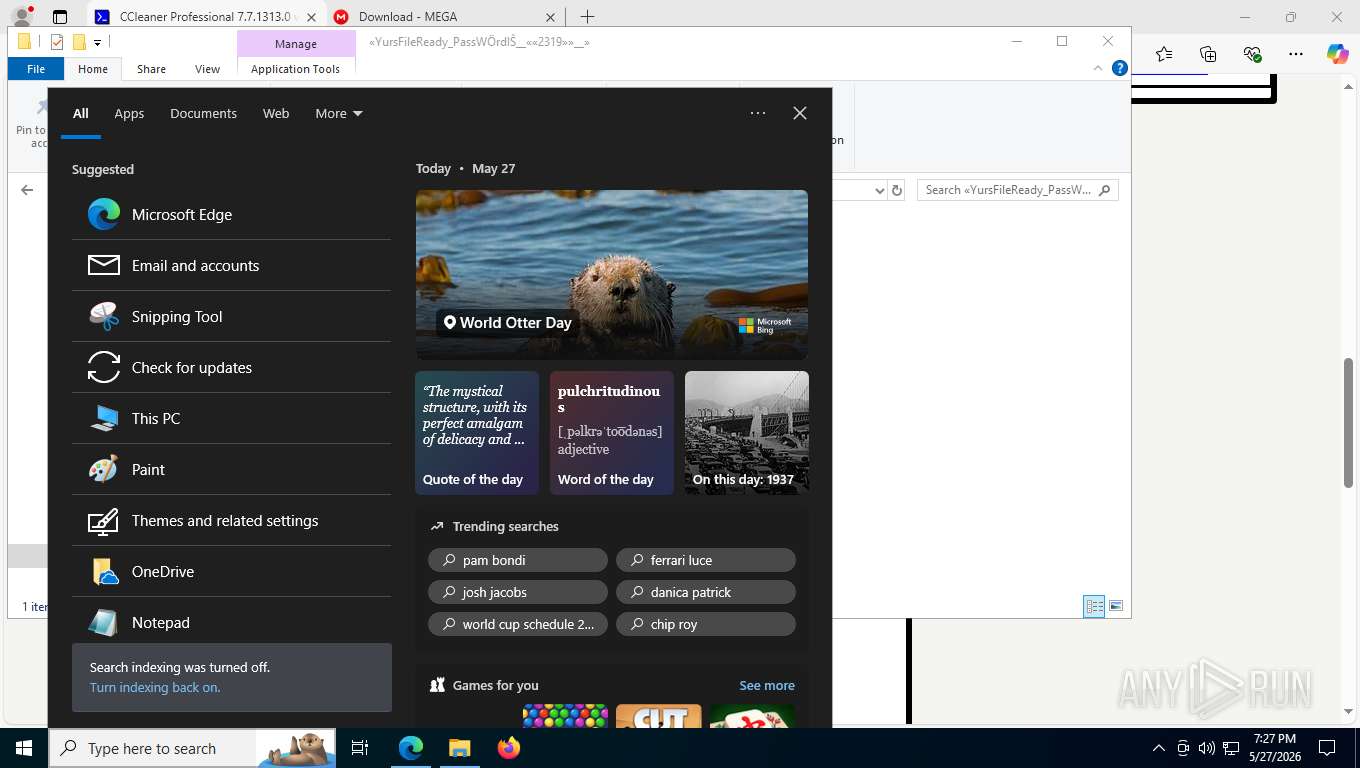The image size is (1360, 768).
Task: Open the notifications center icon
Action: point(1327,748)
